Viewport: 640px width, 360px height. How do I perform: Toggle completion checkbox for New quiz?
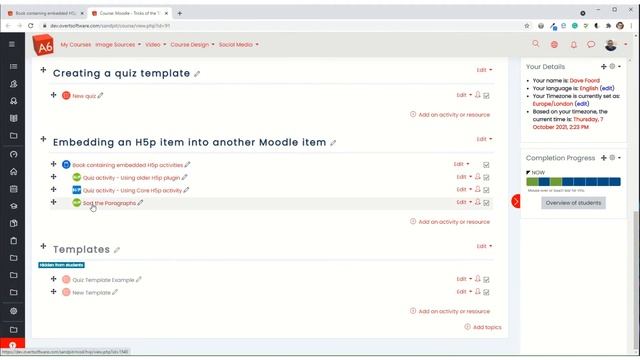point(486,96)
